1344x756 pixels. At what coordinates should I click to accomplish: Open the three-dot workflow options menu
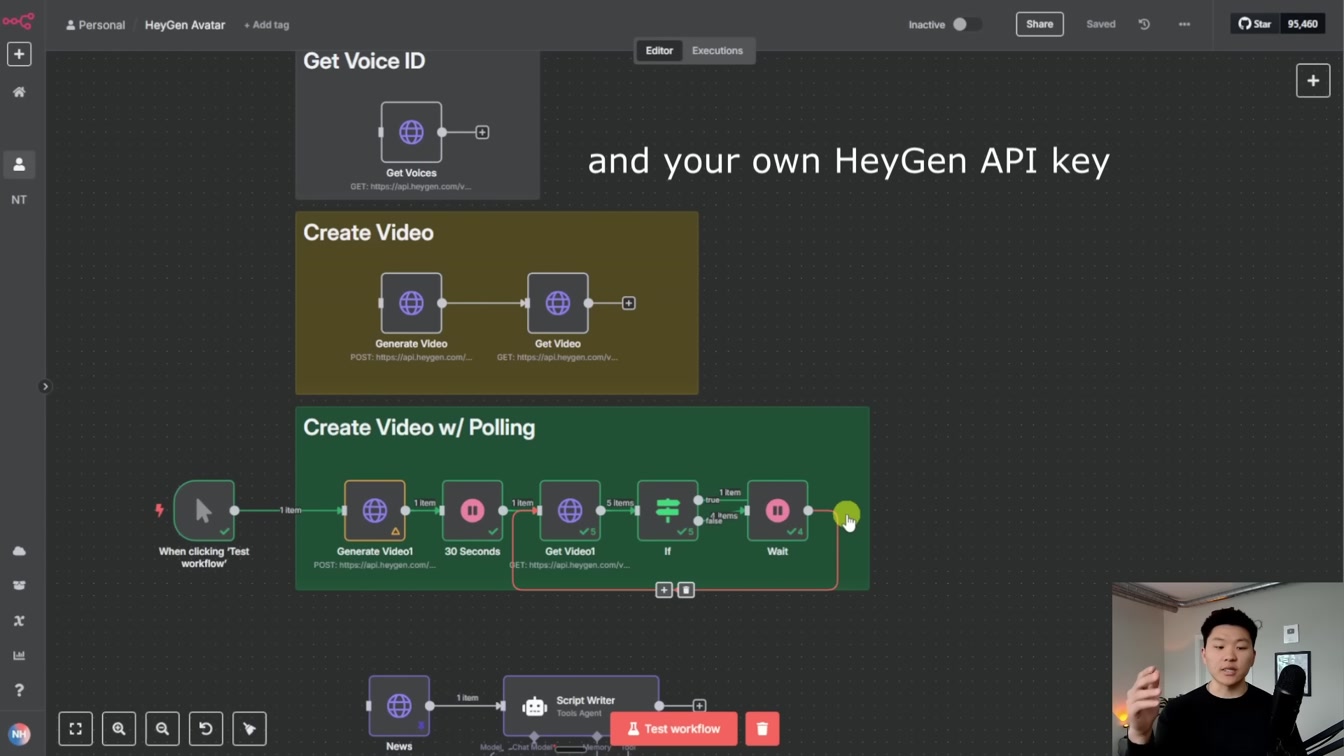tap(1184, 24)
